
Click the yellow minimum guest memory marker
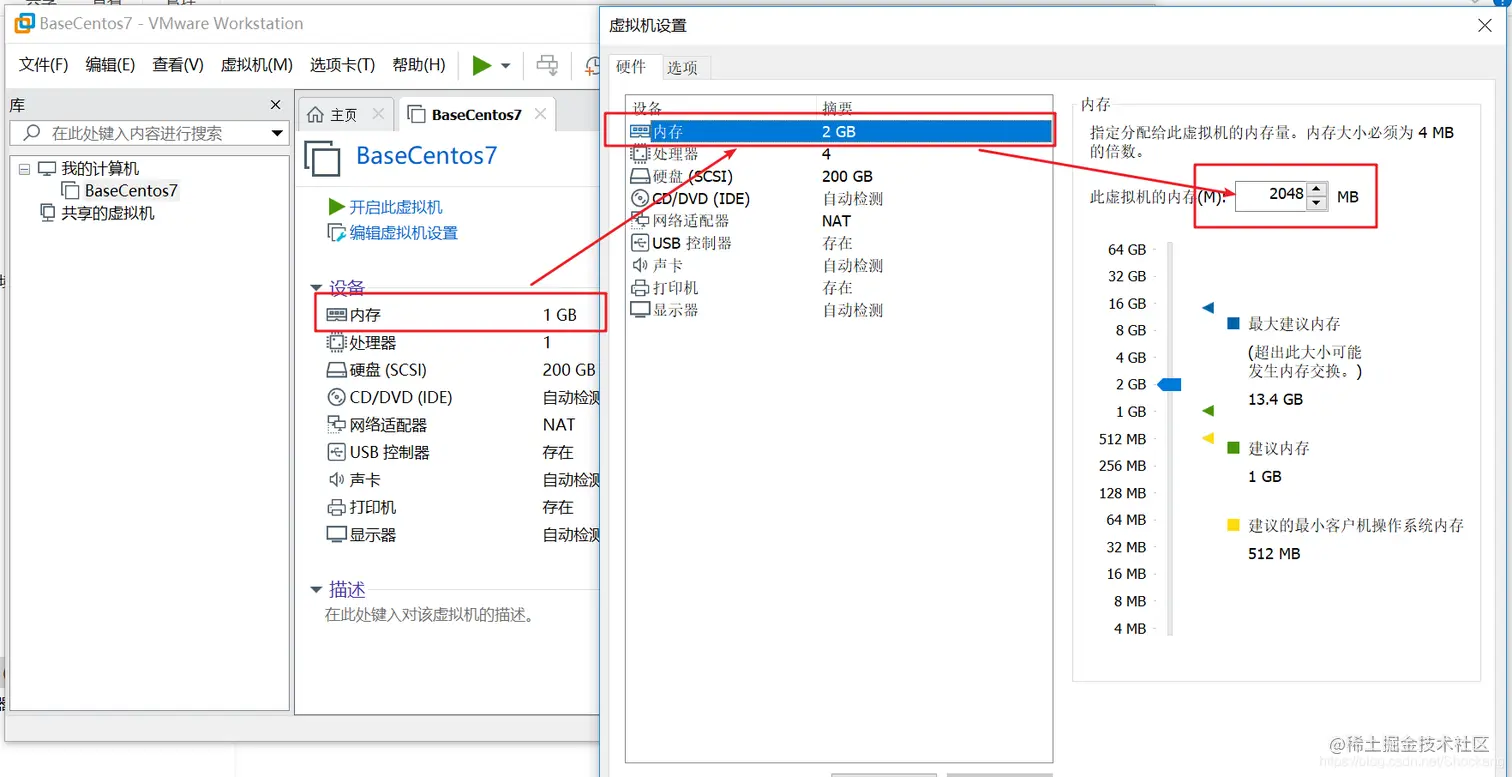point(1208,438)
